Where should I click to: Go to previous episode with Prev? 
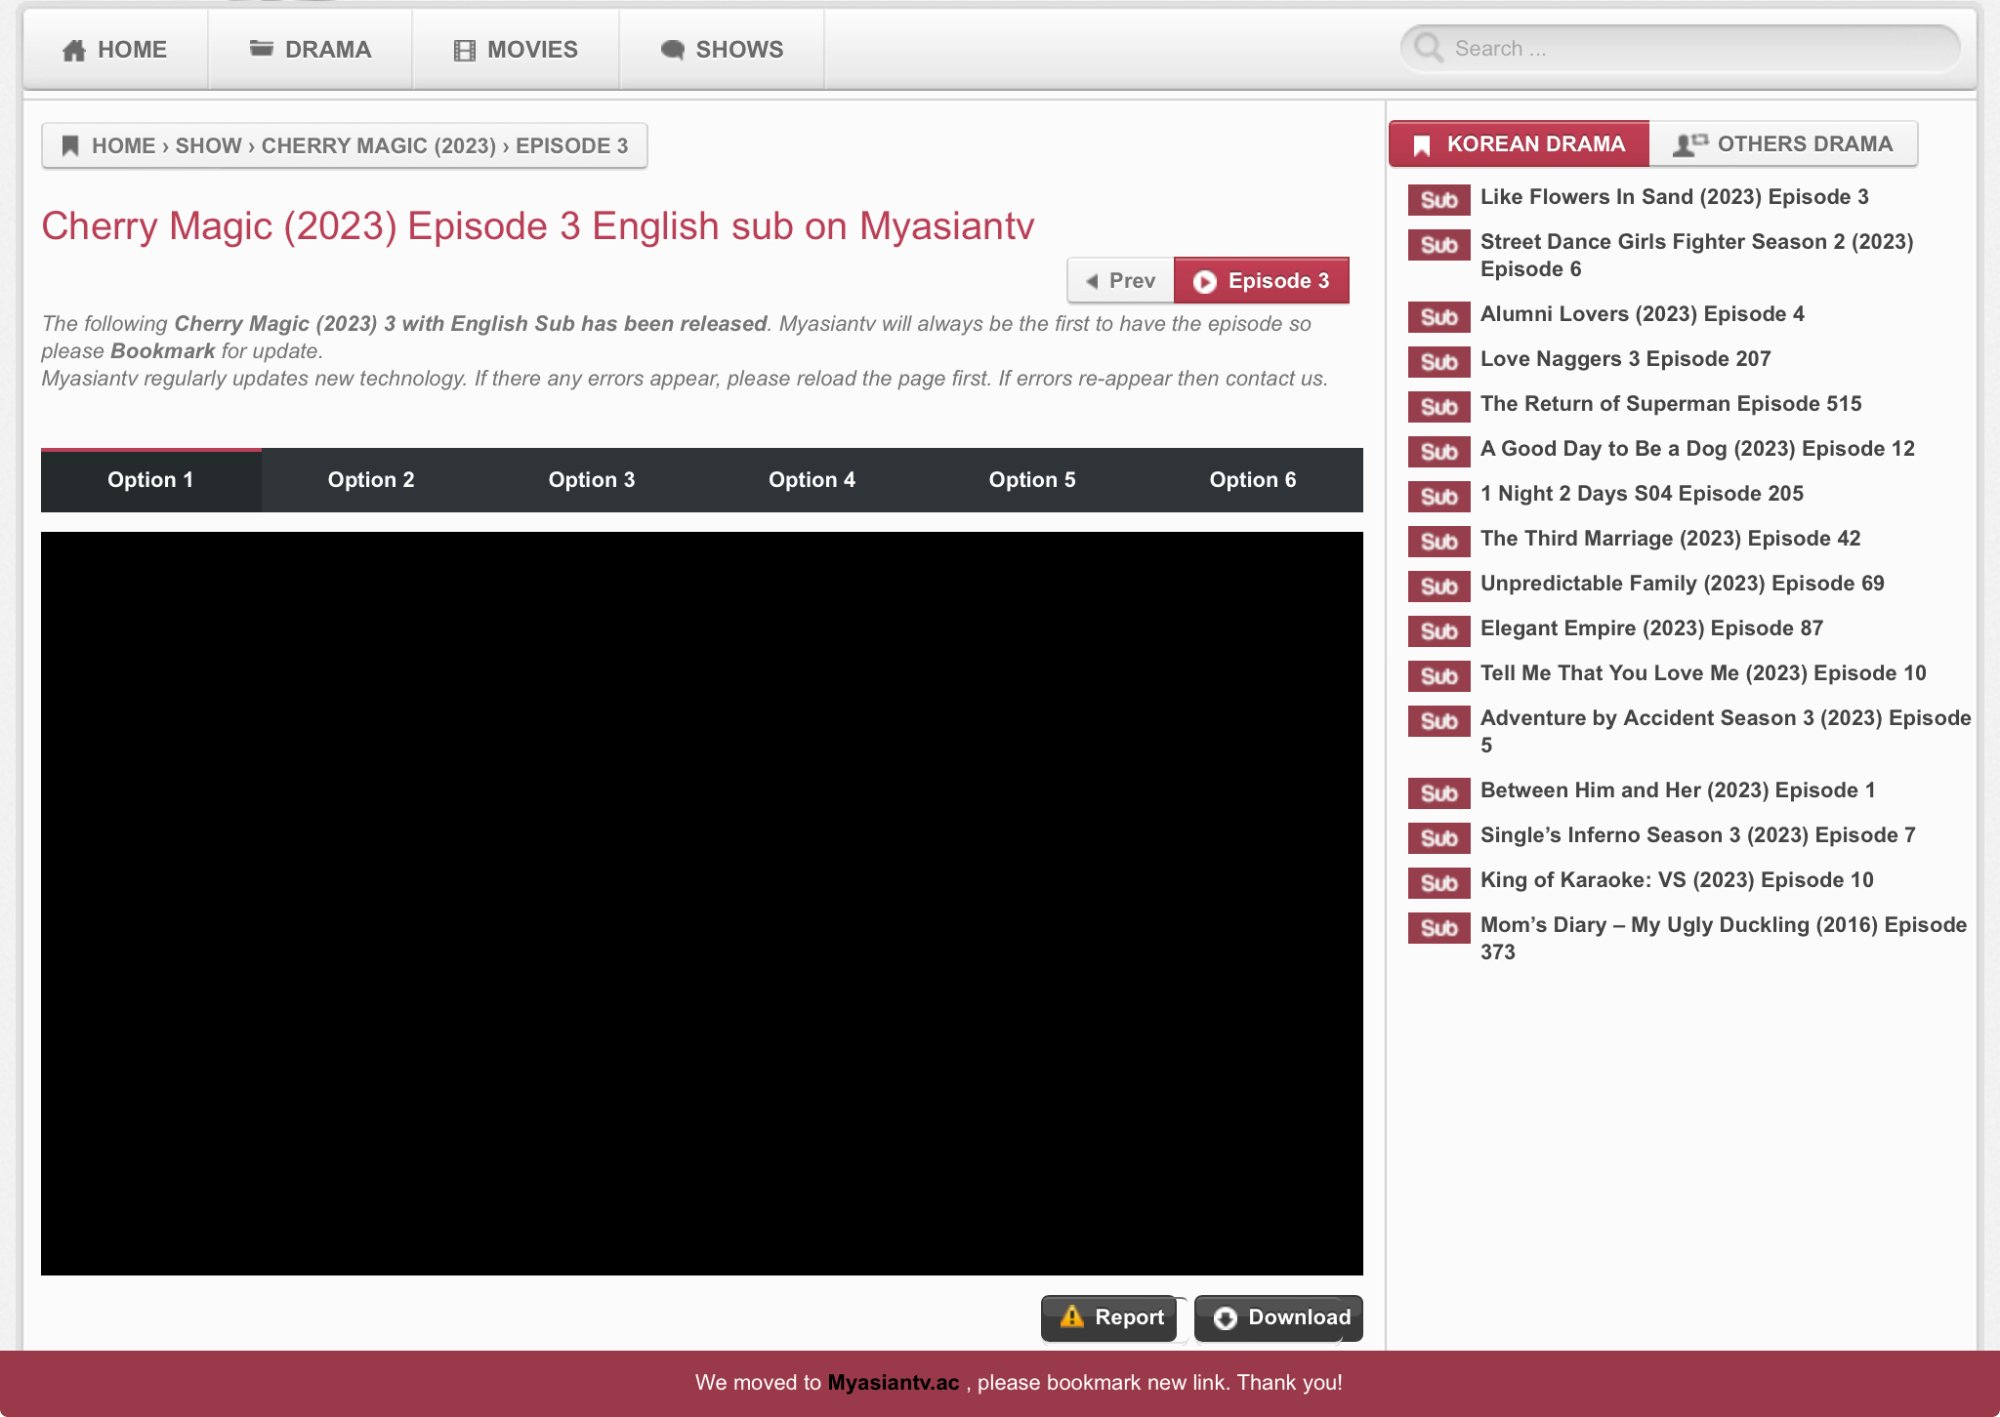(x=1121, y=281)
